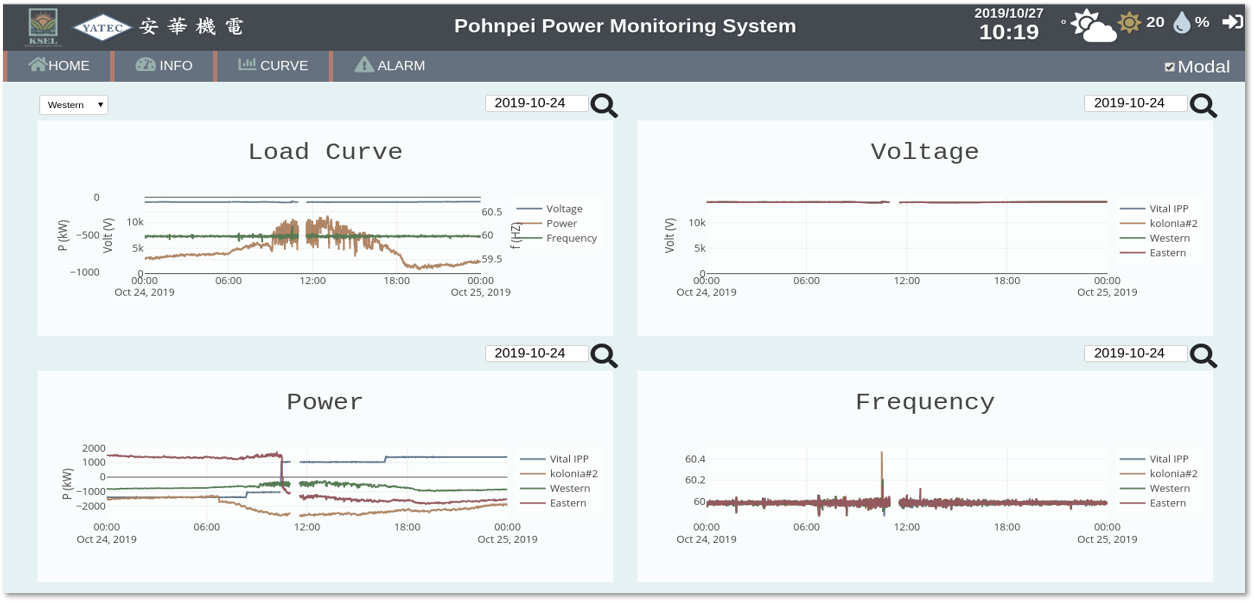Screen dimensions: 1254x602
Task: Open the Western station dropdown
Action: pos(74,105)
